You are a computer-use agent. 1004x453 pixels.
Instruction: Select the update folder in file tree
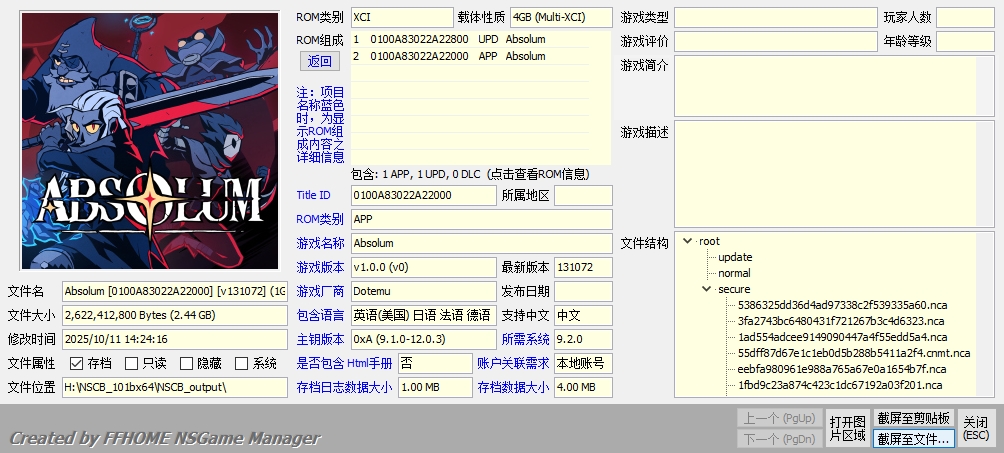(734, 257)
